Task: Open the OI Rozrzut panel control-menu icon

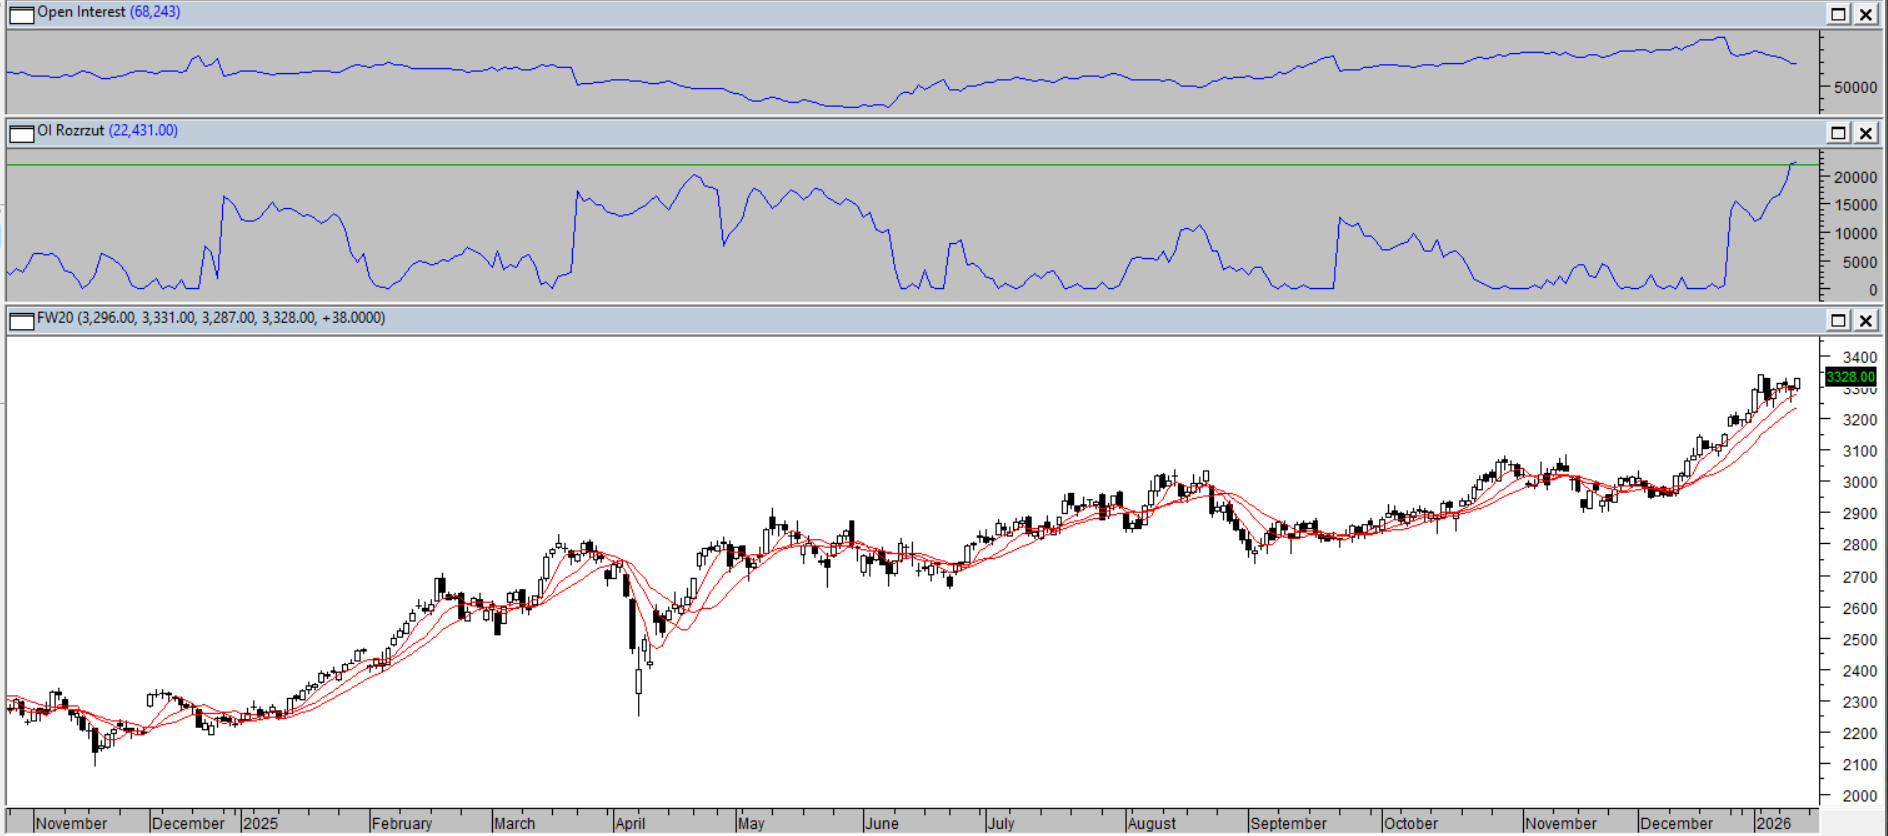Action: coord(21,132)
